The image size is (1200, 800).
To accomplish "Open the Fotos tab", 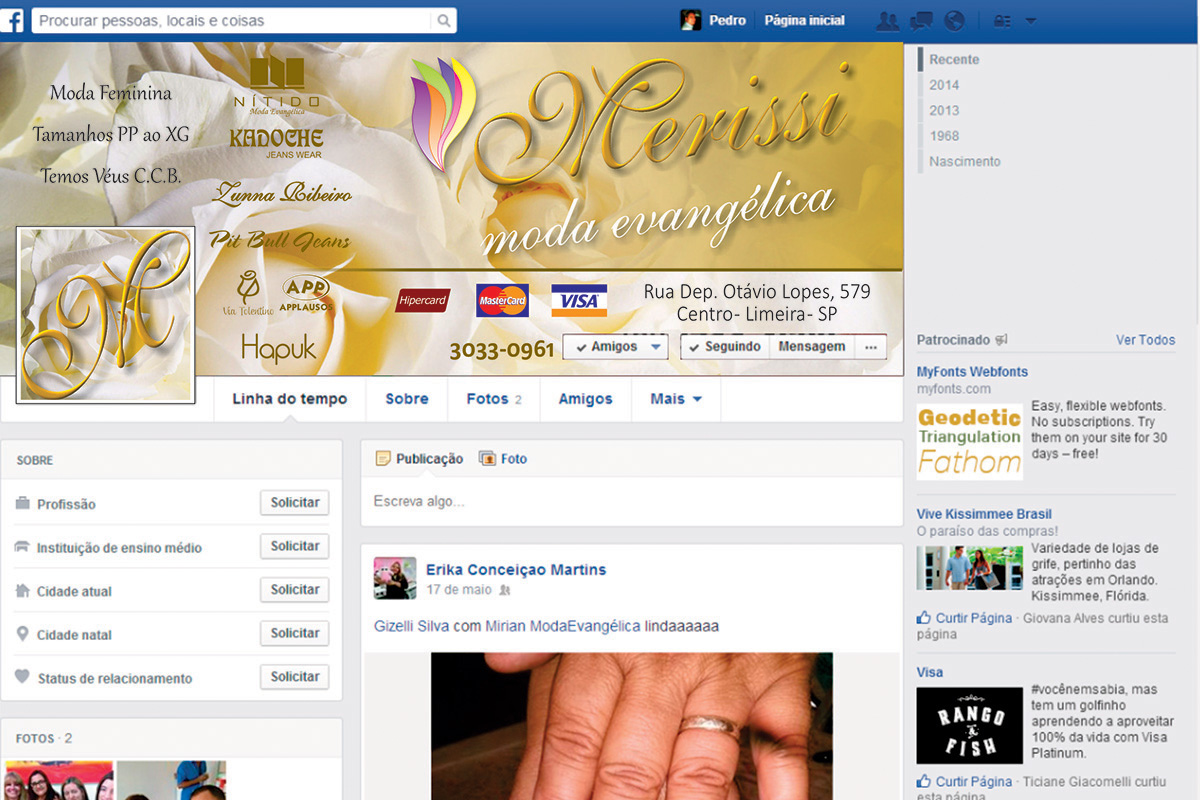I will (x=494, y=399).
